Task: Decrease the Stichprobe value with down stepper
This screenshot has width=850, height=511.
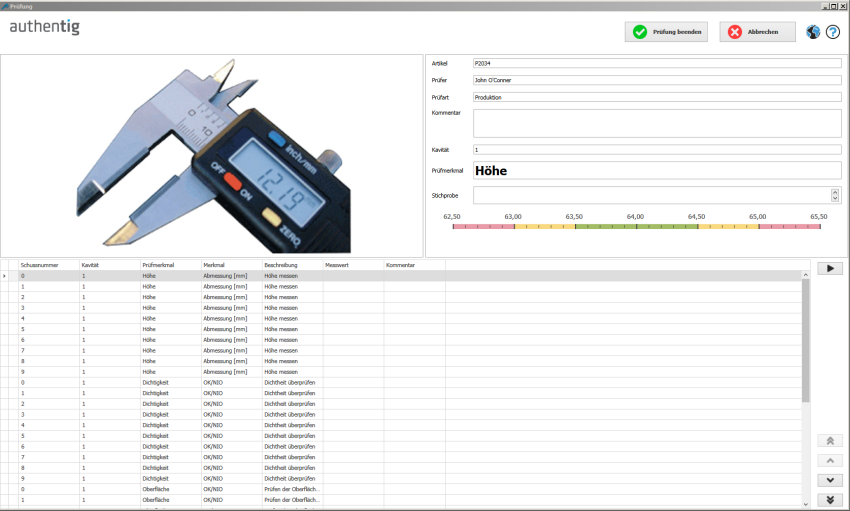Action: pos(835,199)
